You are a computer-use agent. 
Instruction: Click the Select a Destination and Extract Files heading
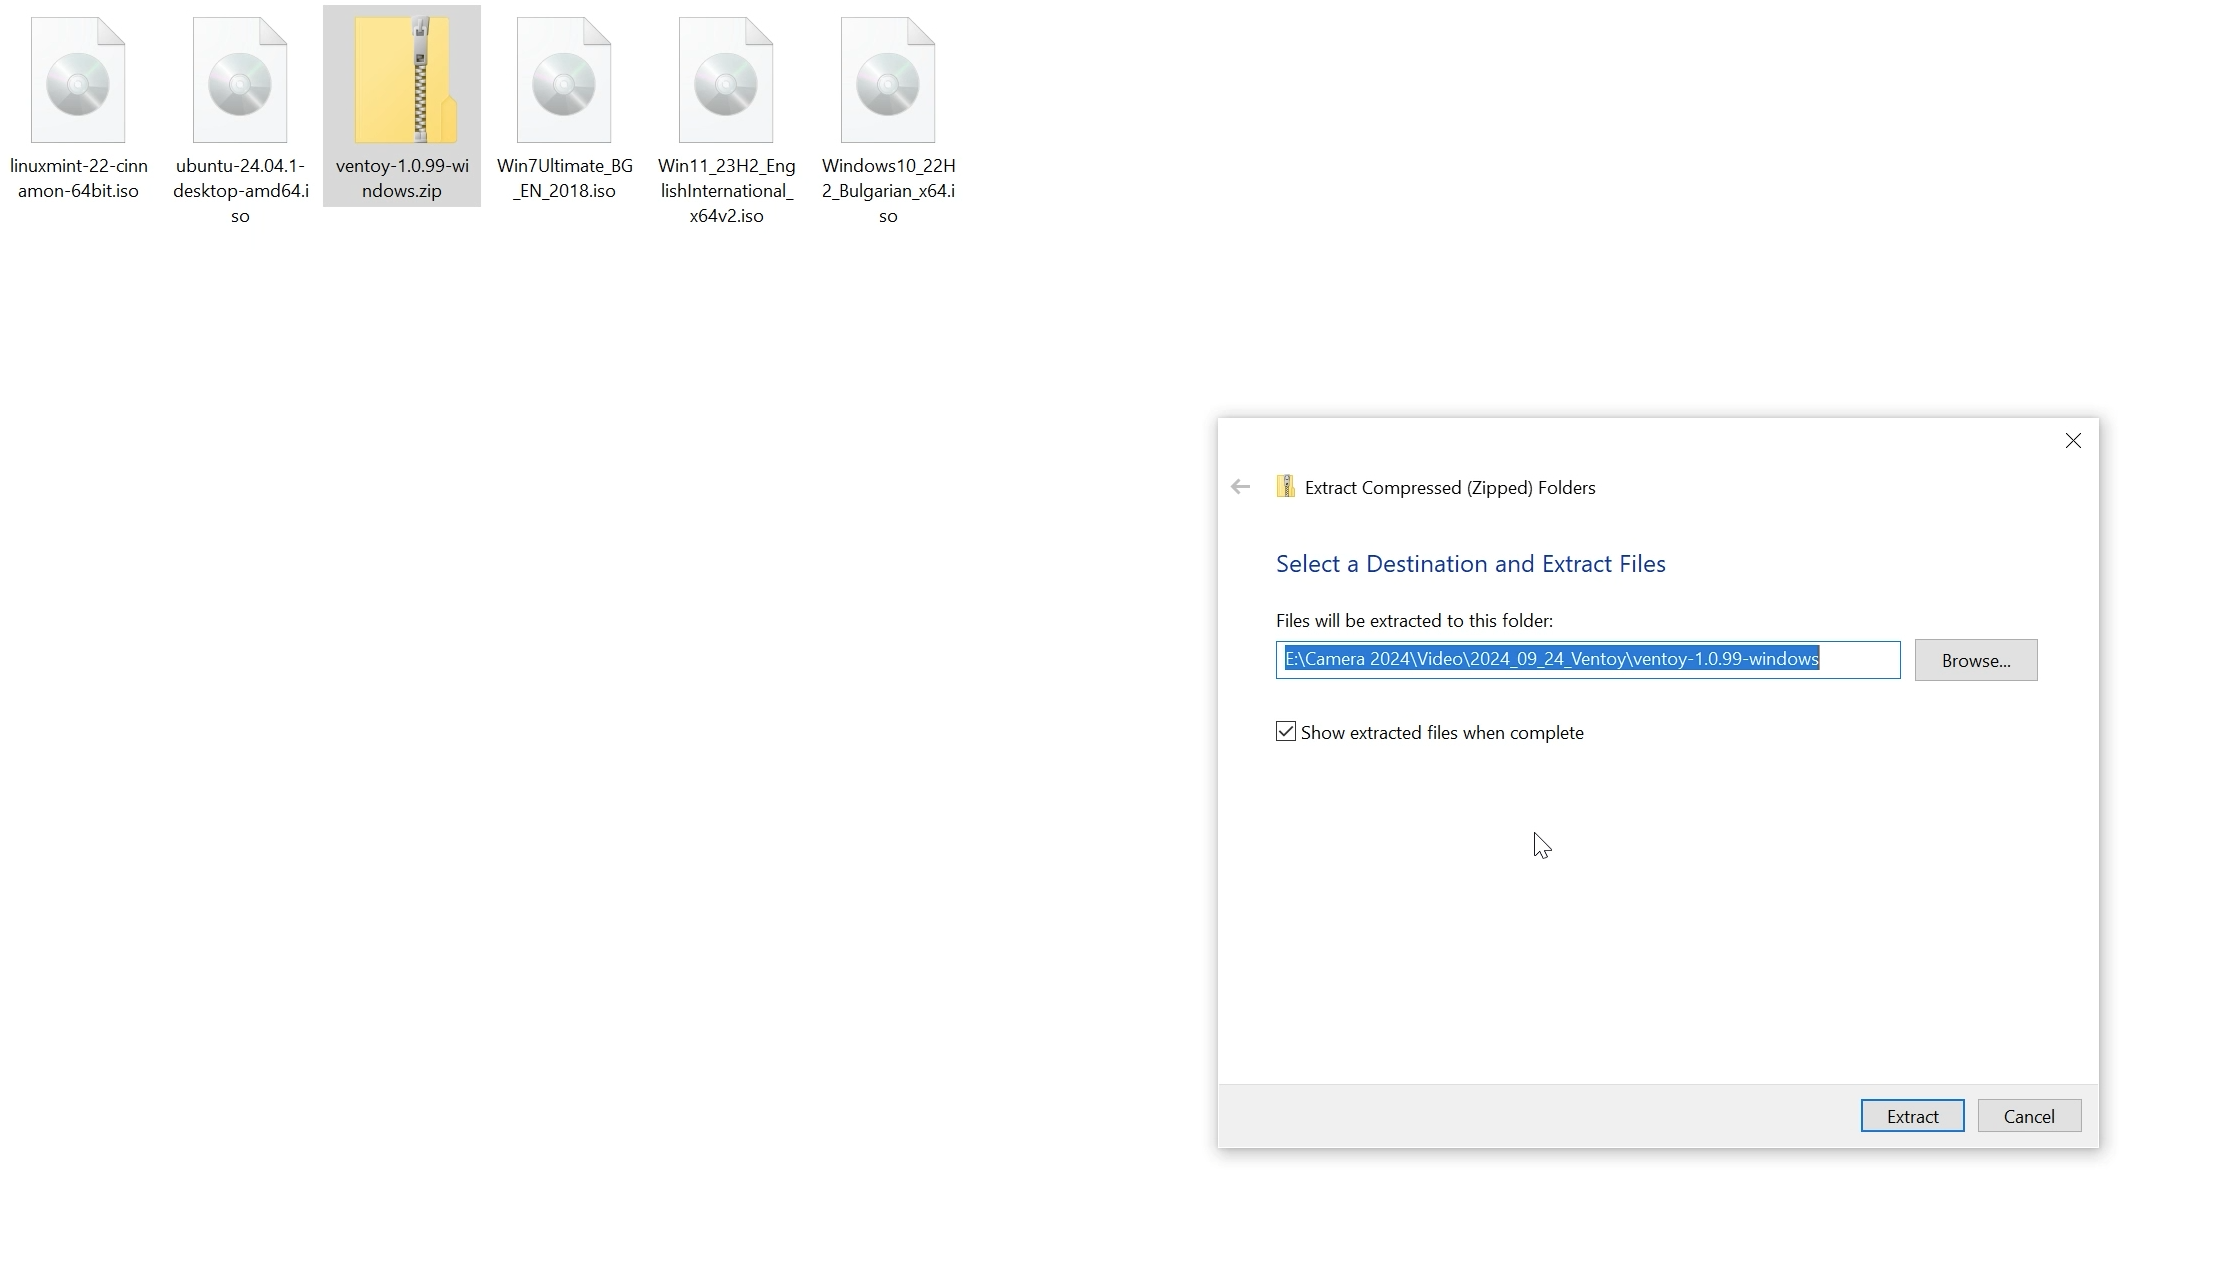click(1471, 564)
